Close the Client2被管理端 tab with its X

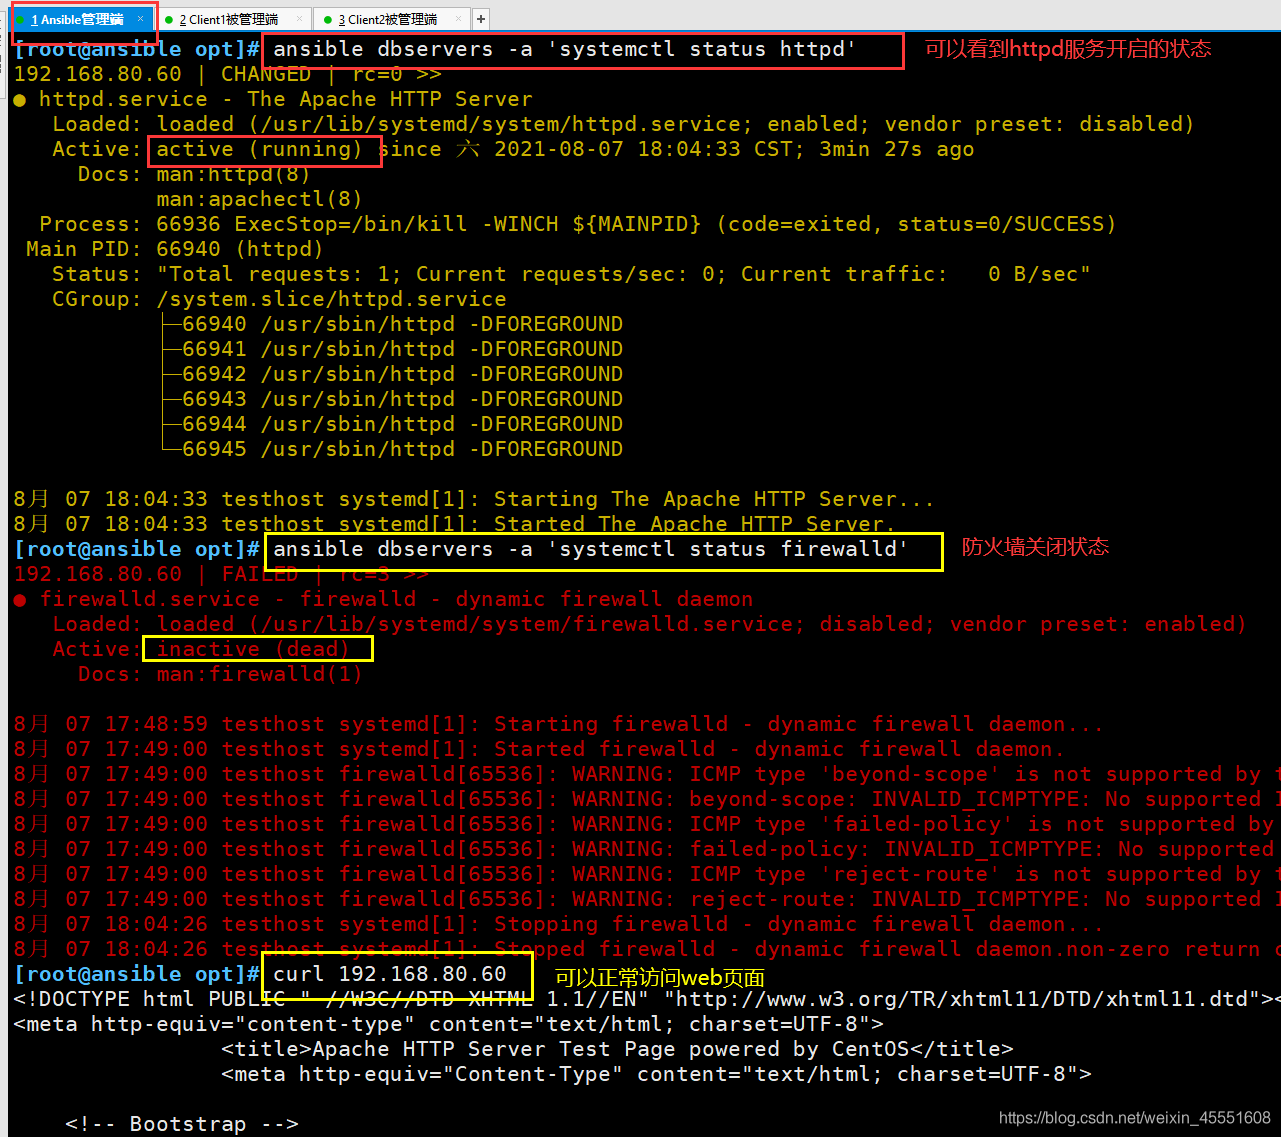[459, 19]
